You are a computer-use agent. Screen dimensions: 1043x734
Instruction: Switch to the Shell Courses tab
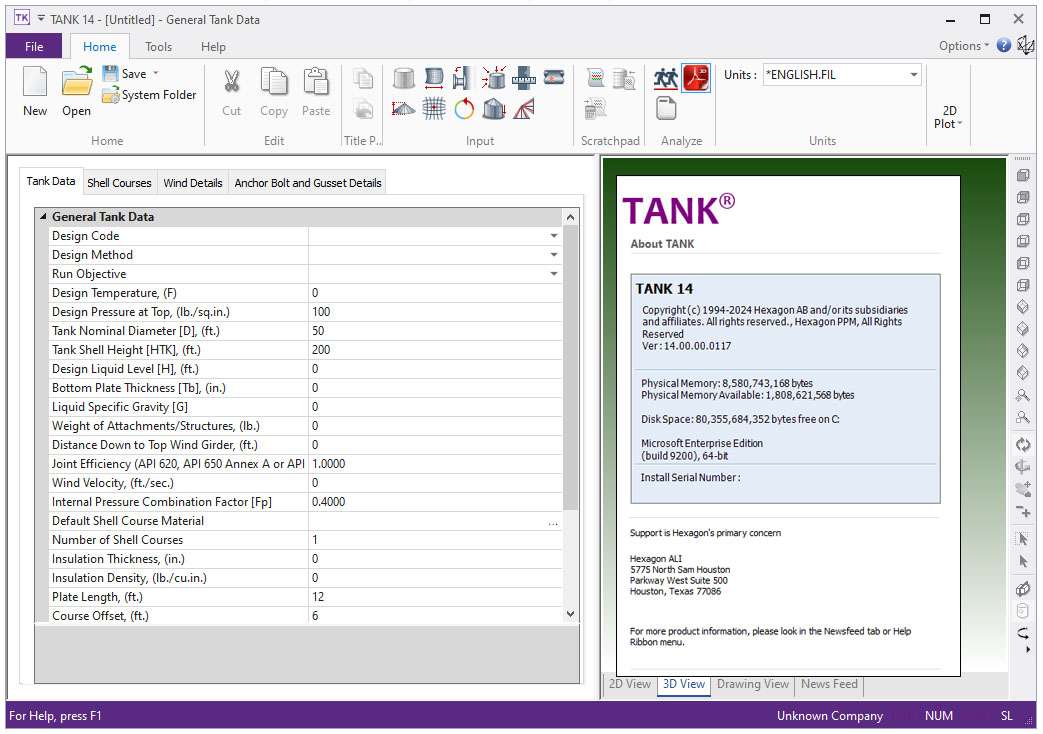point(119,183)
